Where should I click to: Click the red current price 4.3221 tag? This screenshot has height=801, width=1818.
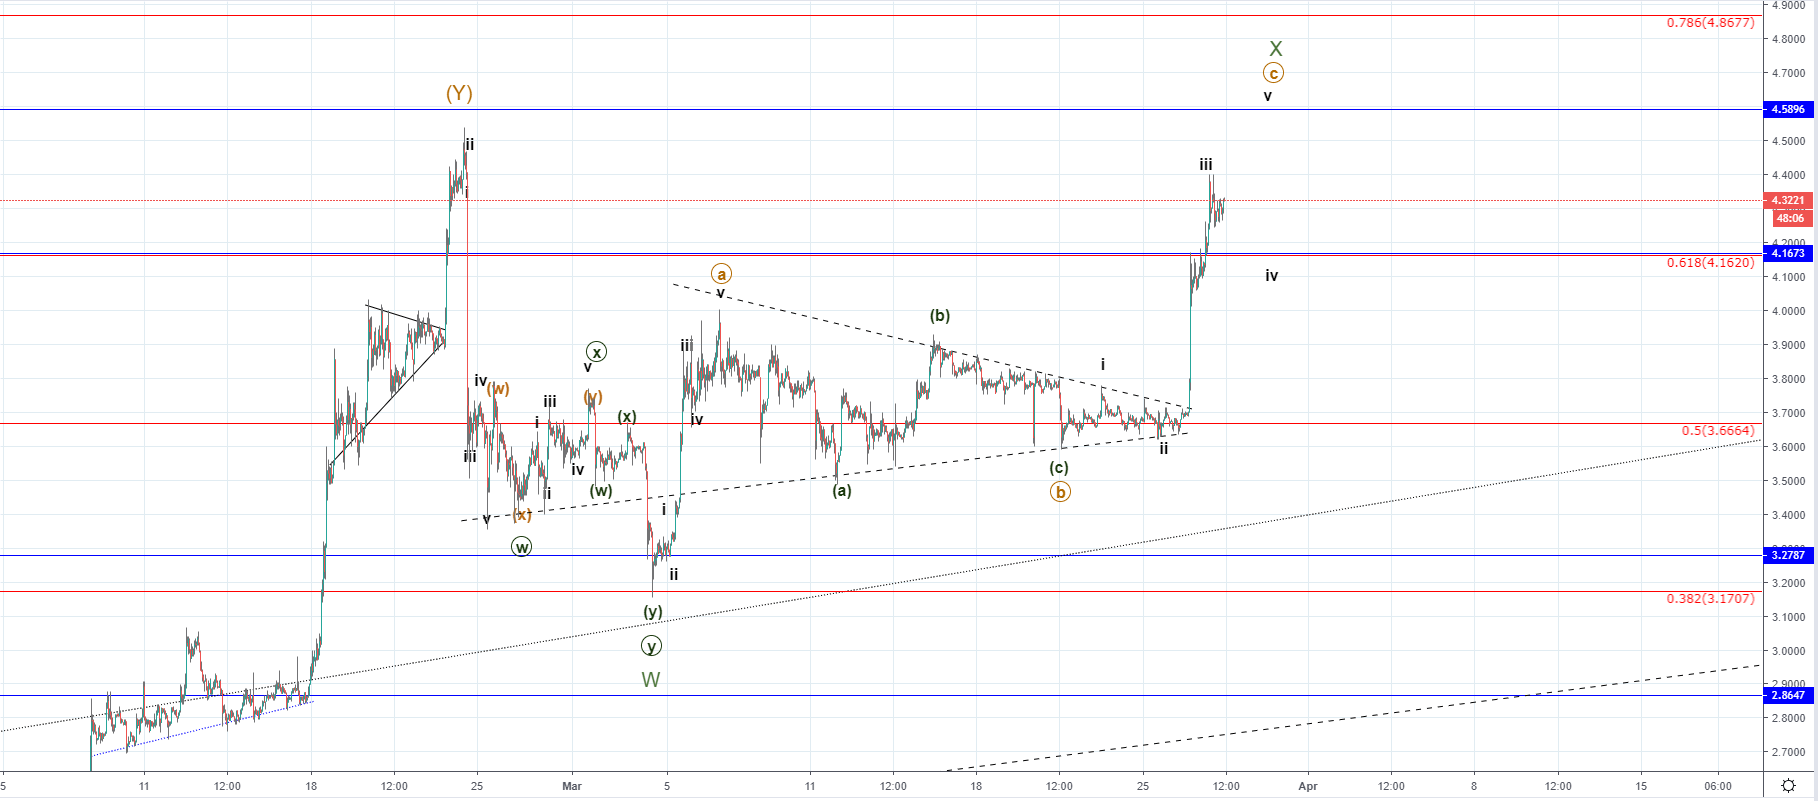(1788, 200)
